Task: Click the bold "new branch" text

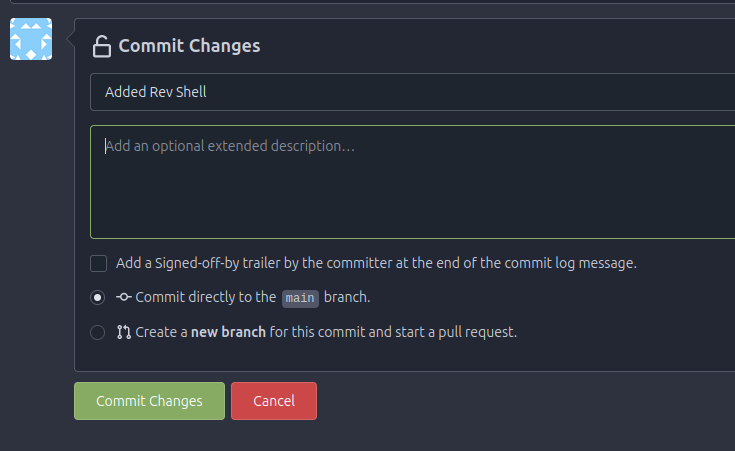Action: click(229, 332)
